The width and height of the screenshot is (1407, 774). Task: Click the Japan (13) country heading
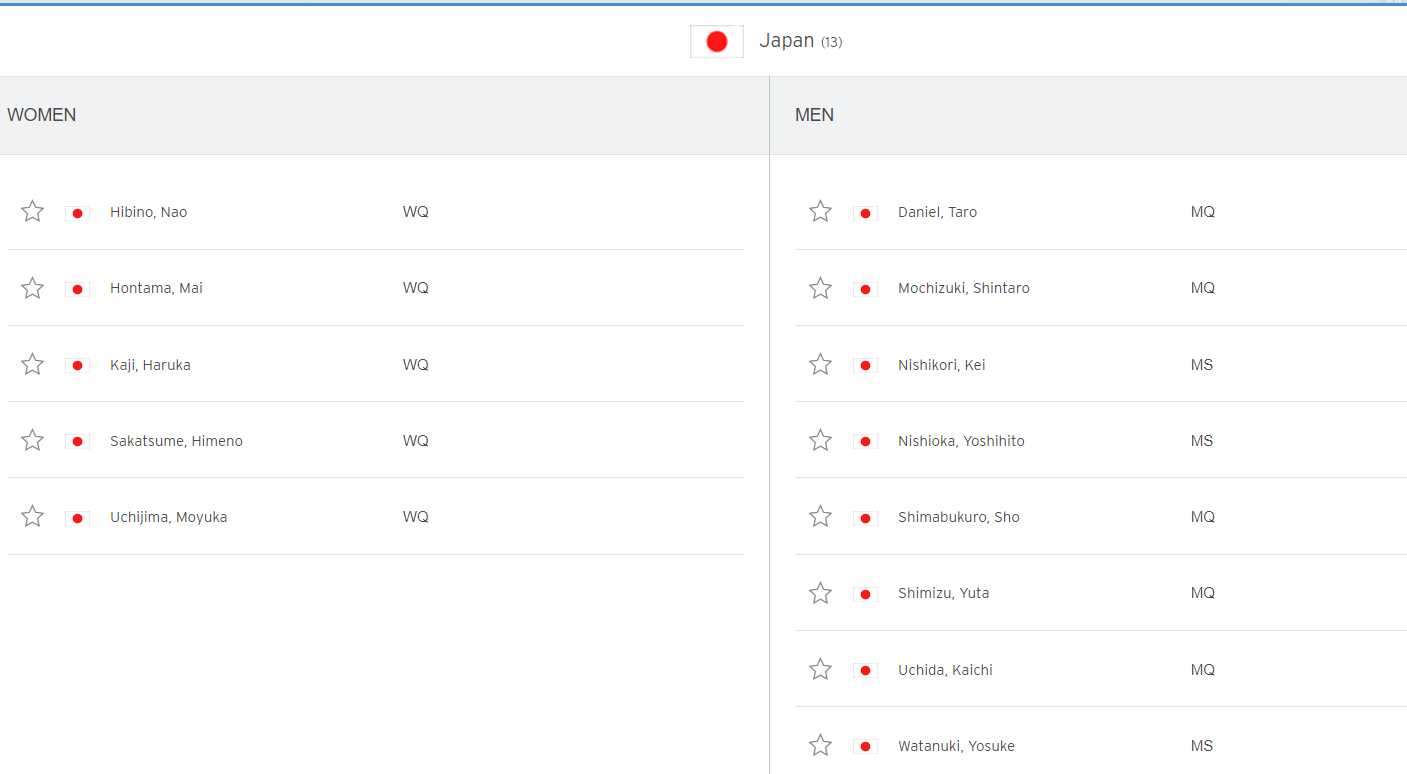click(800, 41)
